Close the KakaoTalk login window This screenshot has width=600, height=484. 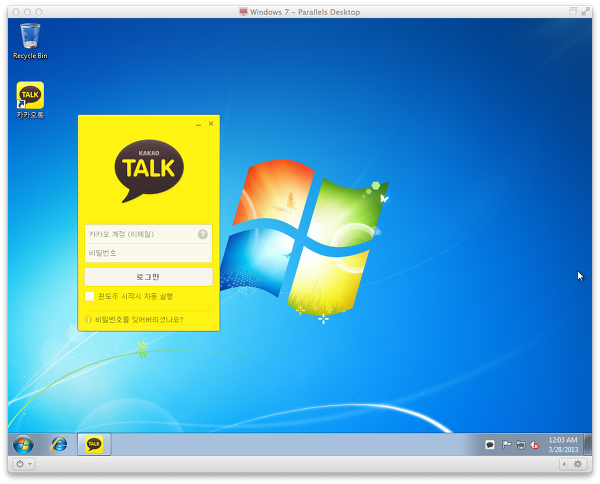tap(211, 124)
